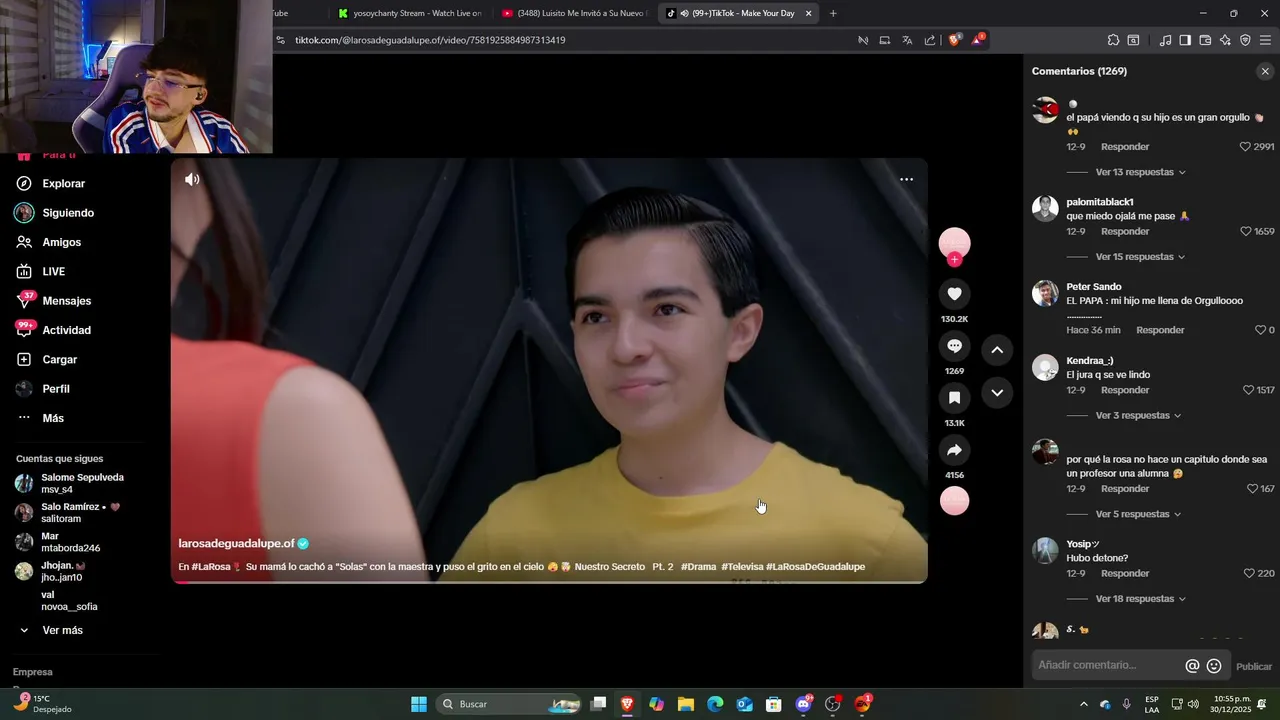Screen dimensions: 1280x720
Task: Click the Añadir comentario text field
Action: pyautogui.click(x=1108, y=665)
